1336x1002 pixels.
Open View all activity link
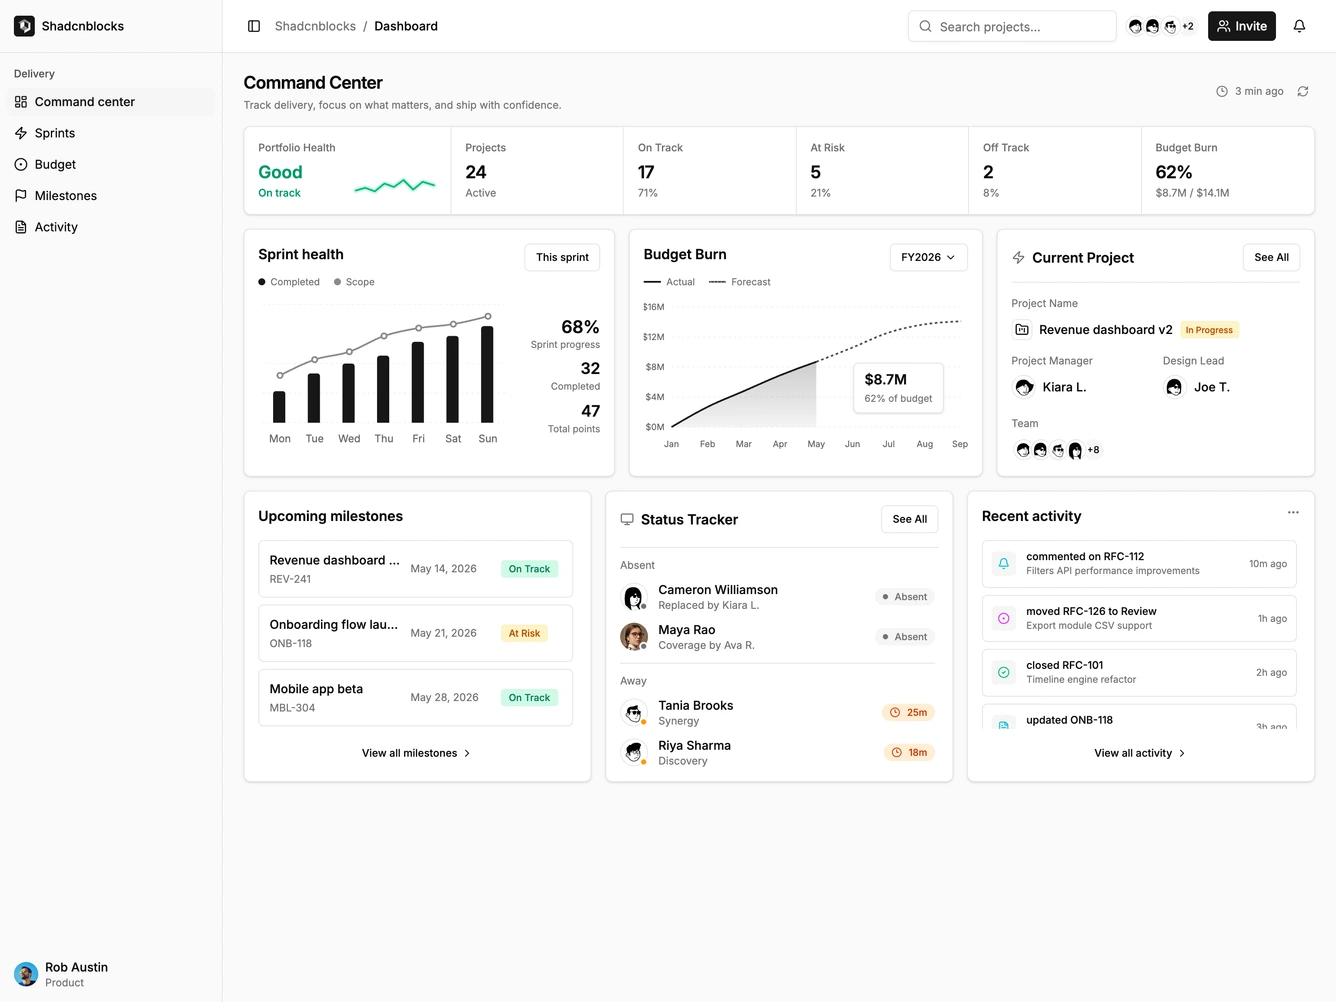point(1140,753)
